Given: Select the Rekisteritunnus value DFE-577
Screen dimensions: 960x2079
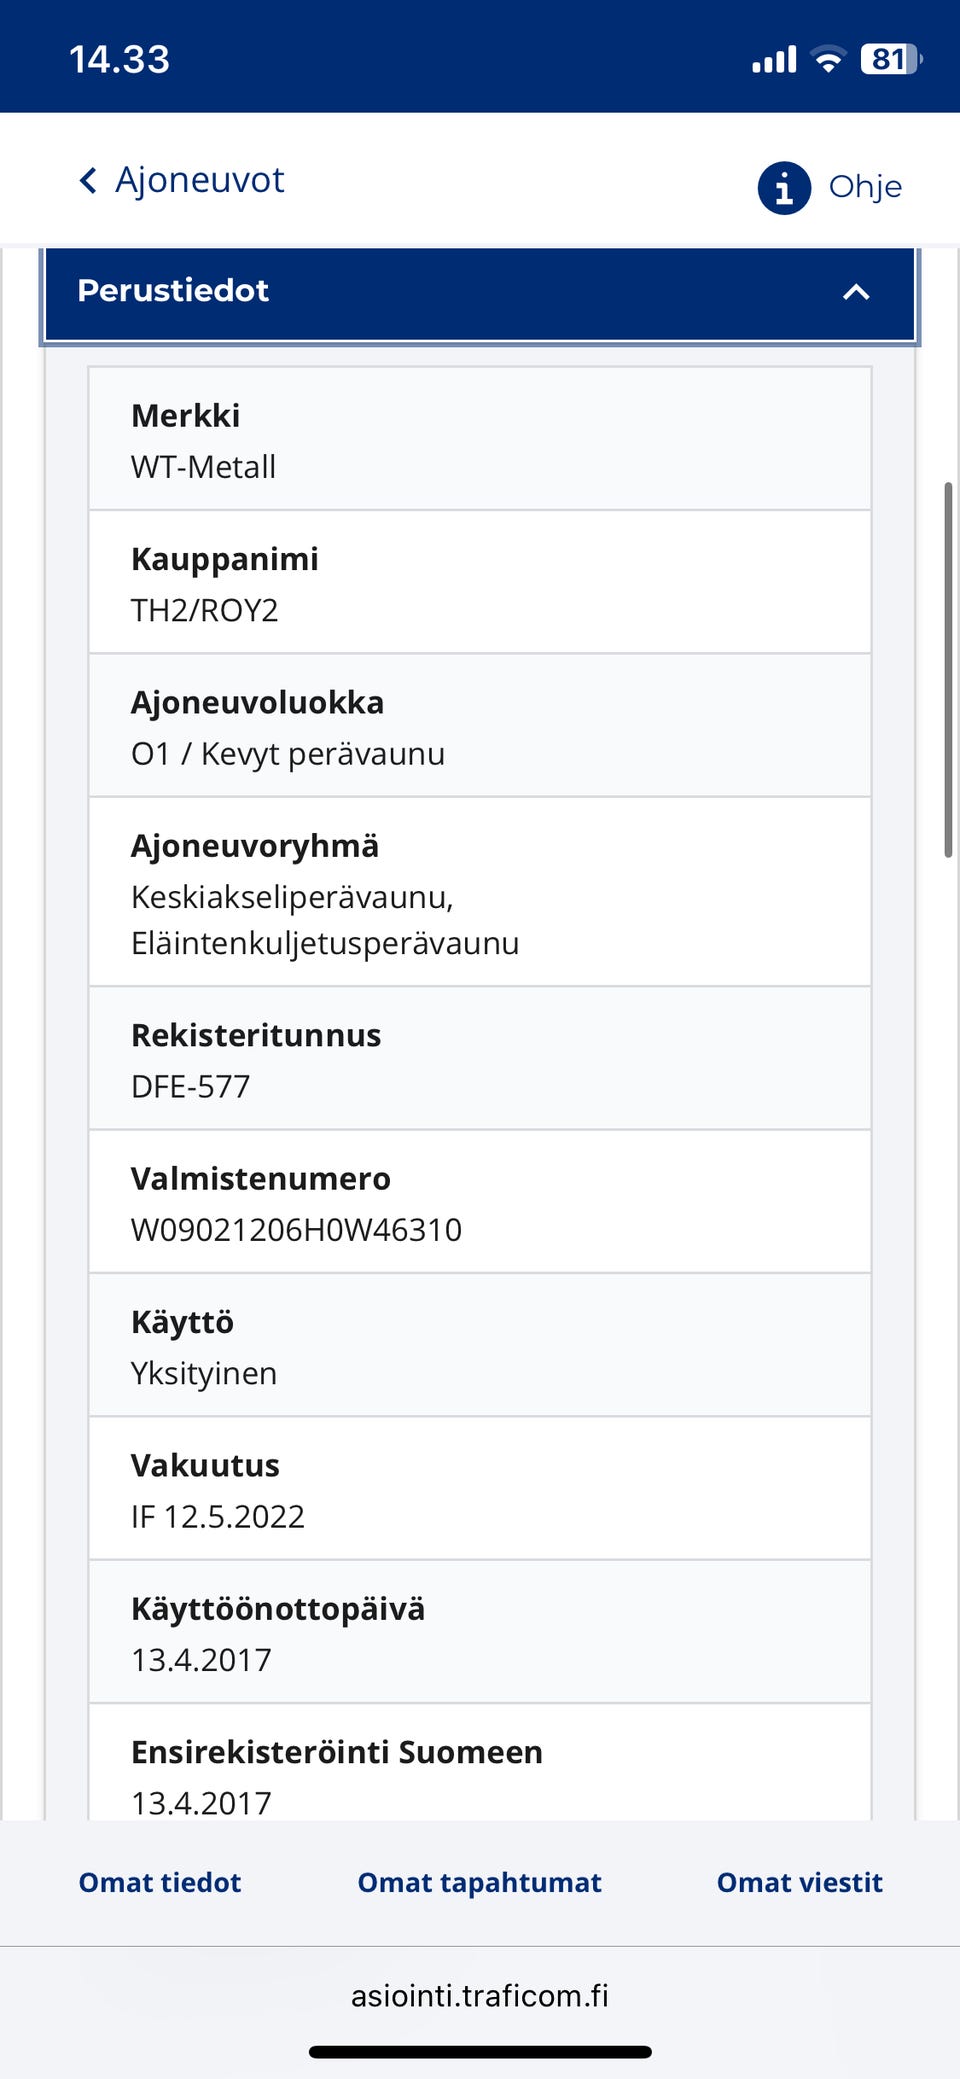Looking at the screenshot, I should [x=191, y=1087].
